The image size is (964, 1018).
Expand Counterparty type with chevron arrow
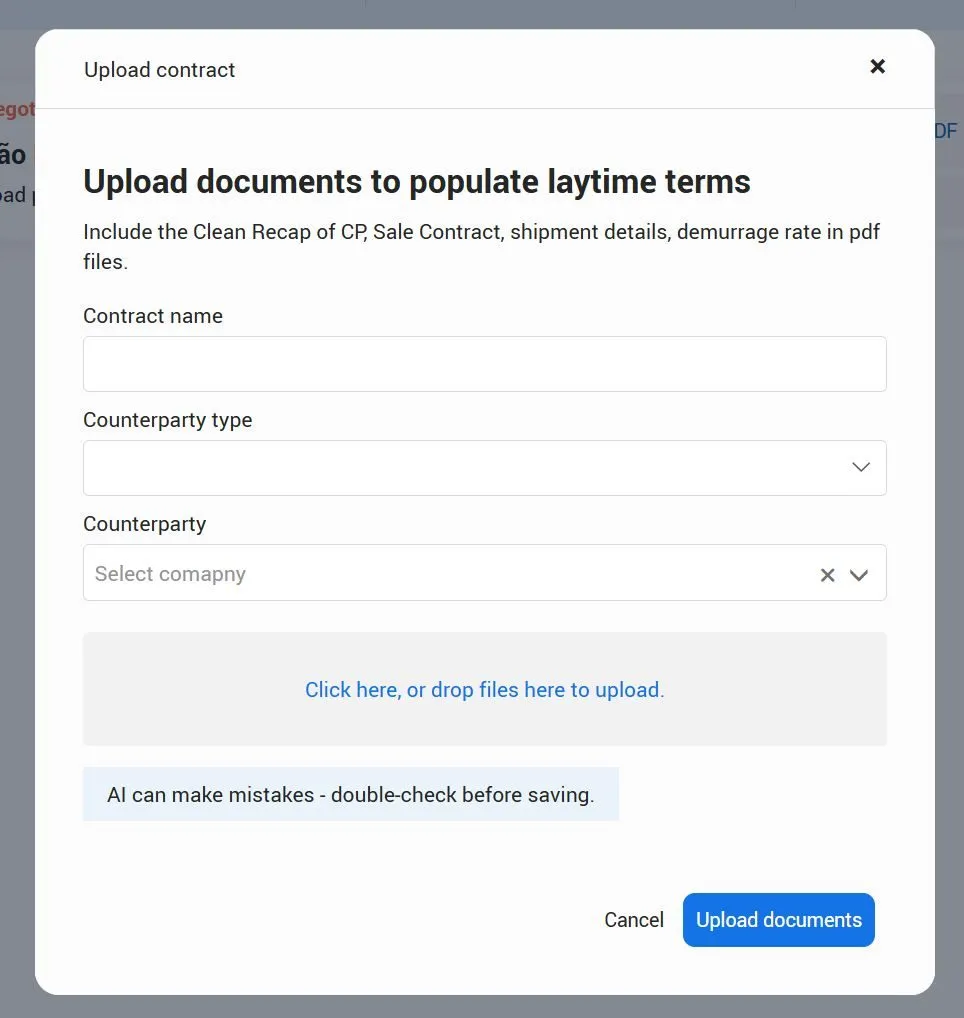(x=861, y=467)
